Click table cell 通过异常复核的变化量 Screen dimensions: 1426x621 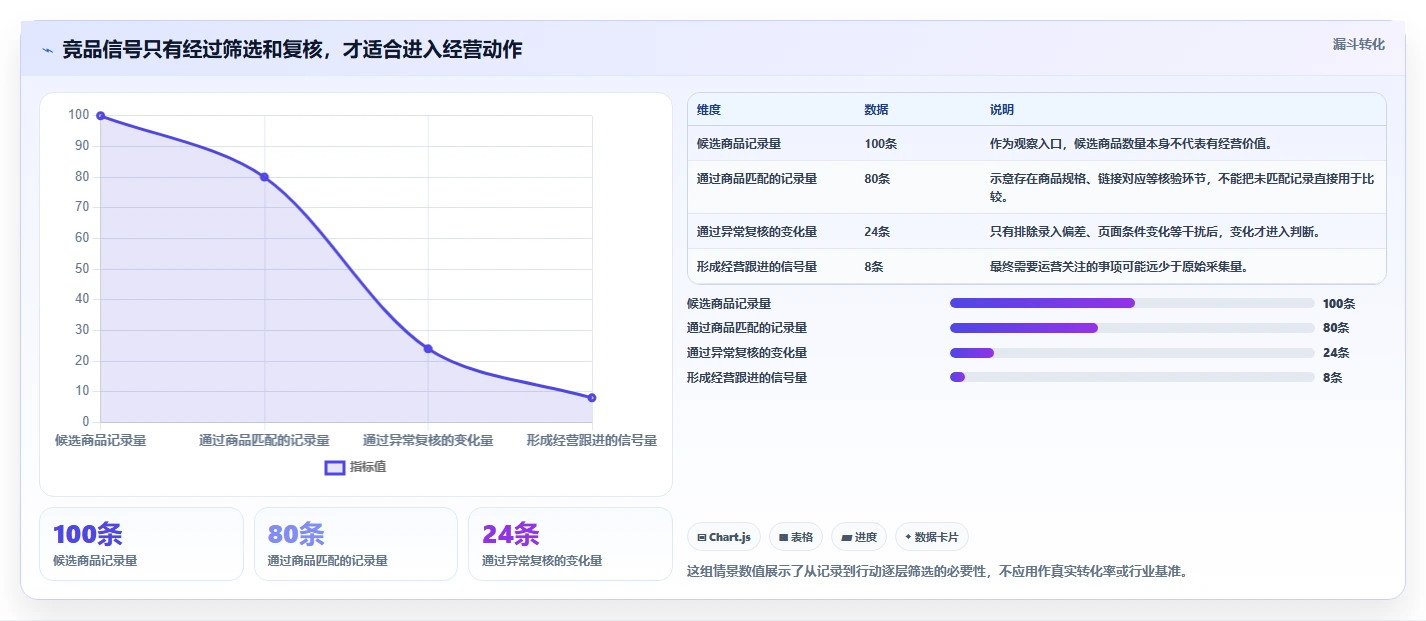tap(757, 232)
